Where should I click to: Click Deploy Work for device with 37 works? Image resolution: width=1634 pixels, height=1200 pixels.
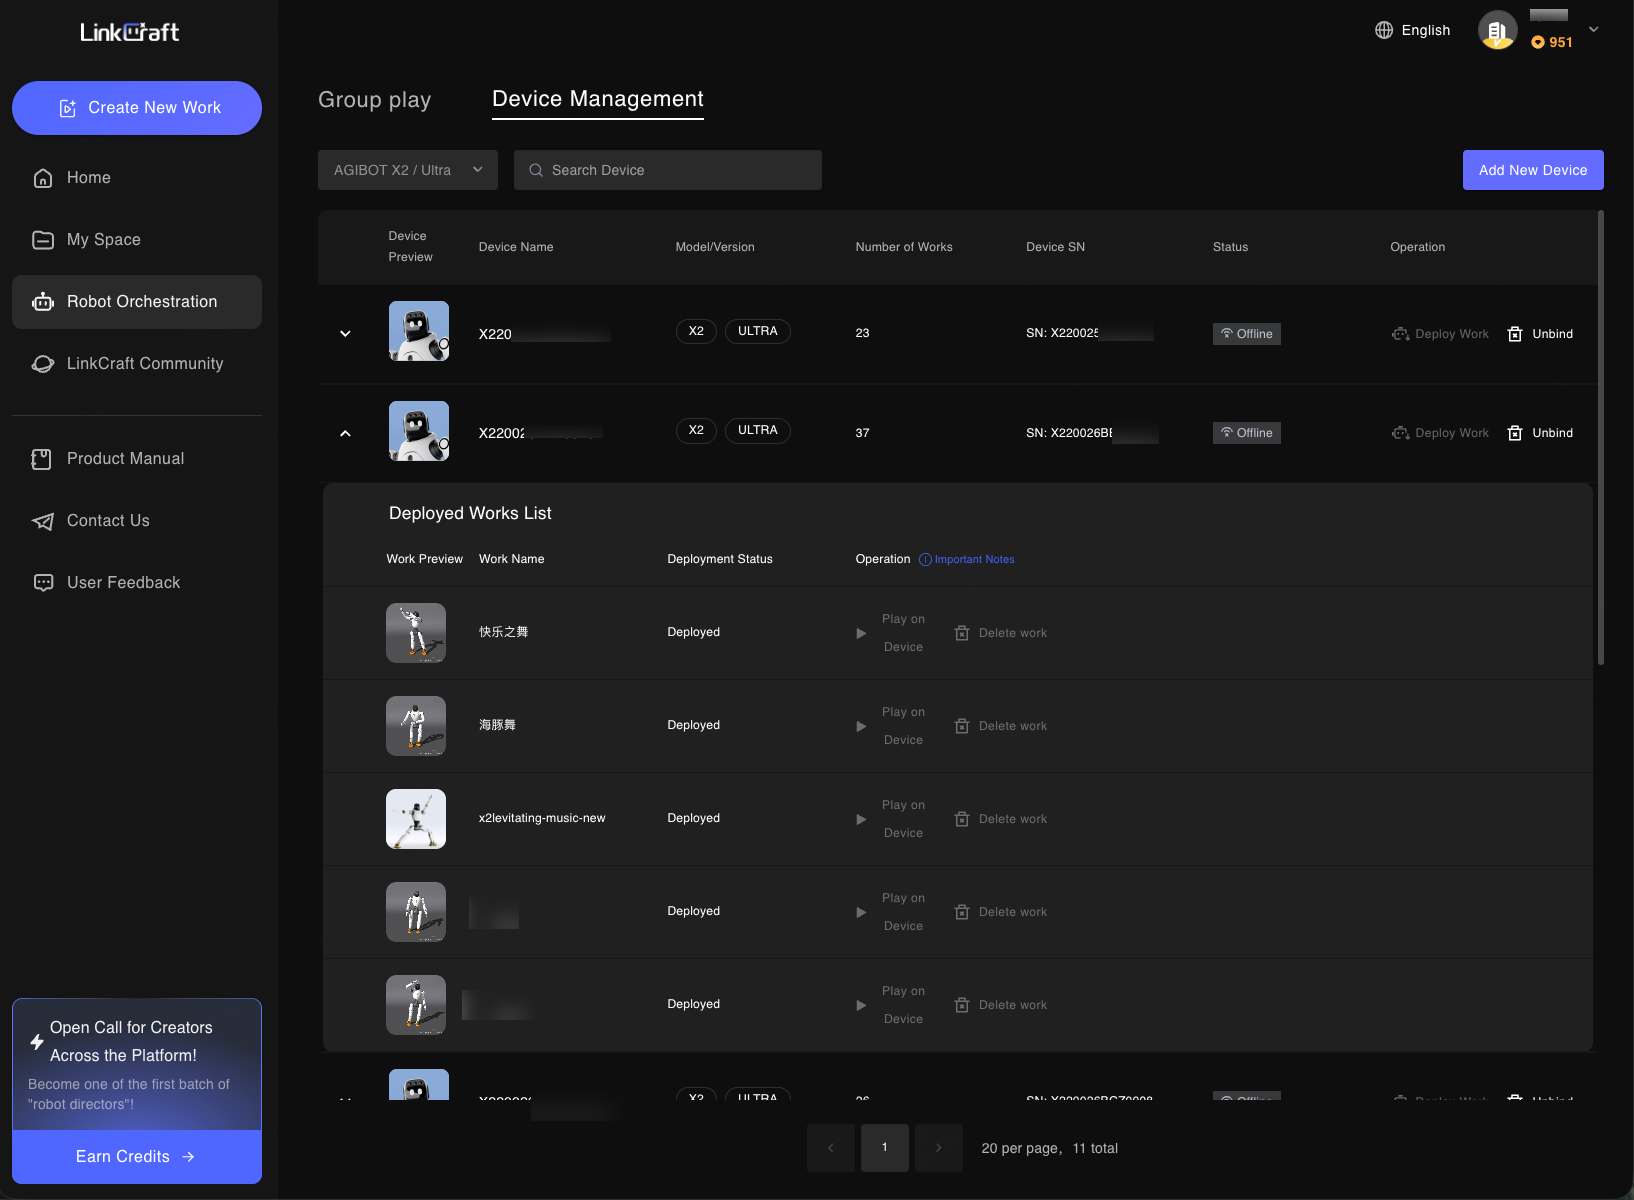click(x=1440, y=433)
